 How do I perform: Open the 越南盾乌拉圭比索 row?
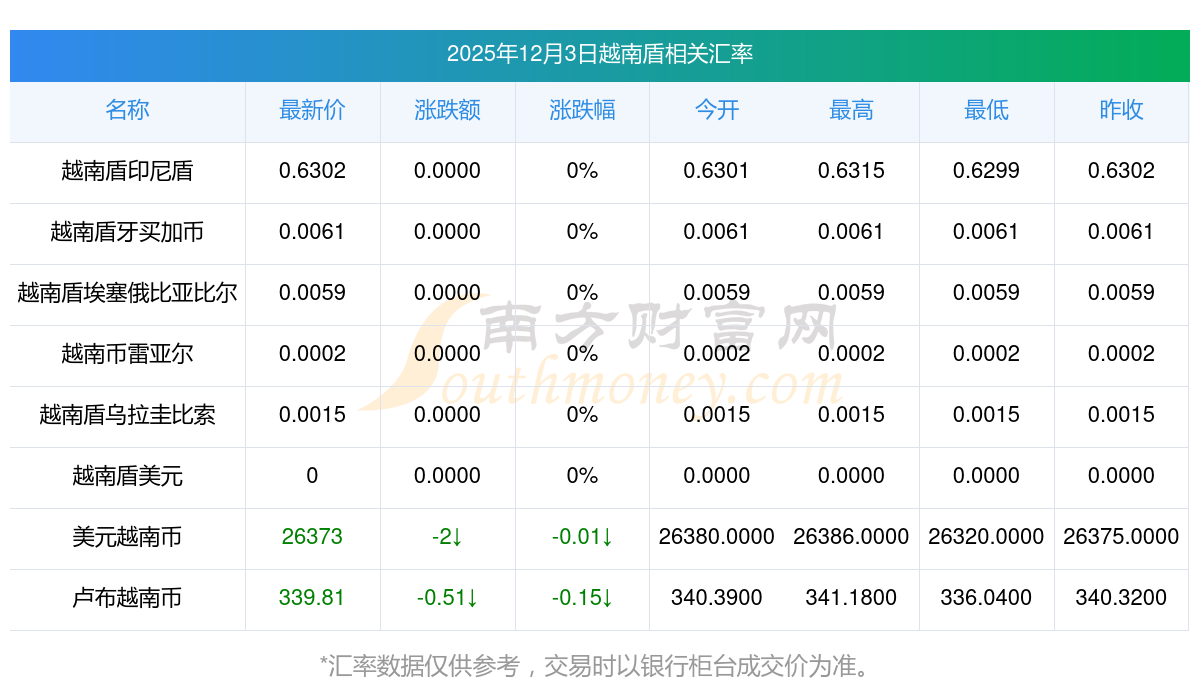coord(127,415)
